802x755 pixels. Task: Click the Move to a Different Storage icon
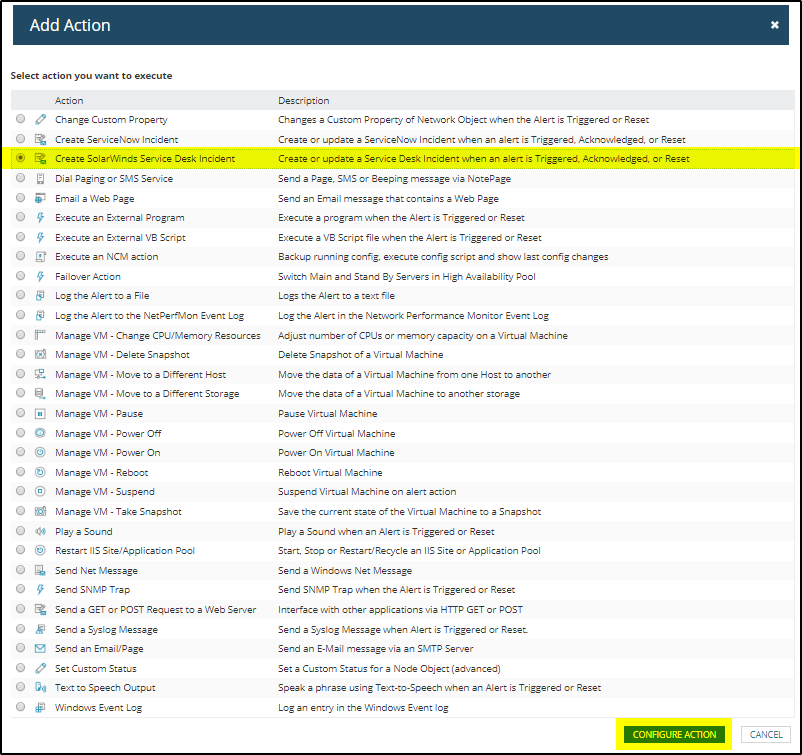pos(40,394)
